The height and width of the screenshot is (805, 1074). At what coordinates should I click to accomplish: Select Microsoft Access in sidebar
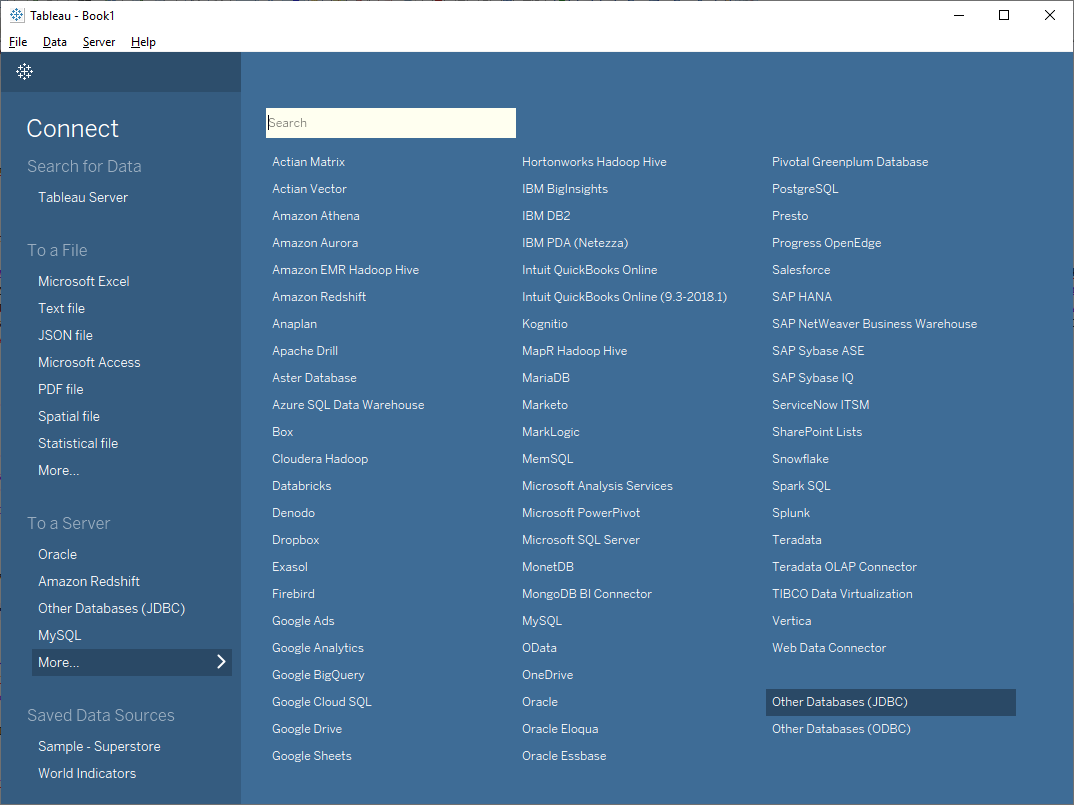coord(89,362)
